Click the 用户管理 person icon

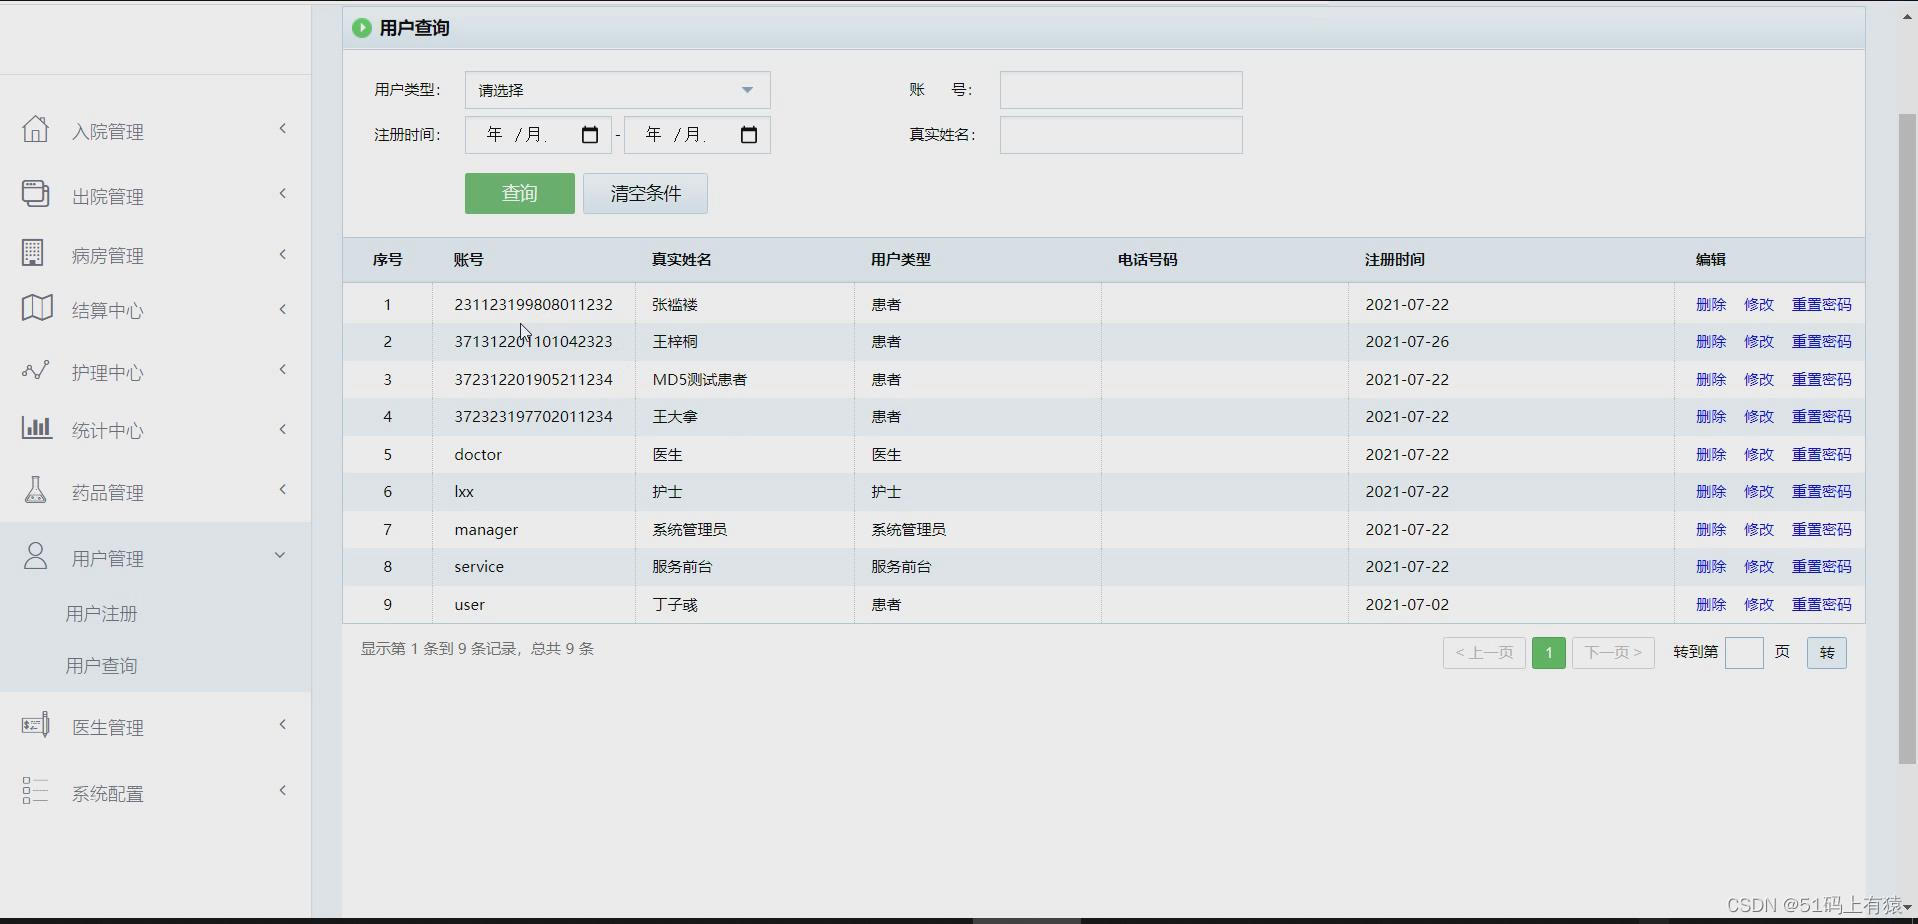pos(36,556)
